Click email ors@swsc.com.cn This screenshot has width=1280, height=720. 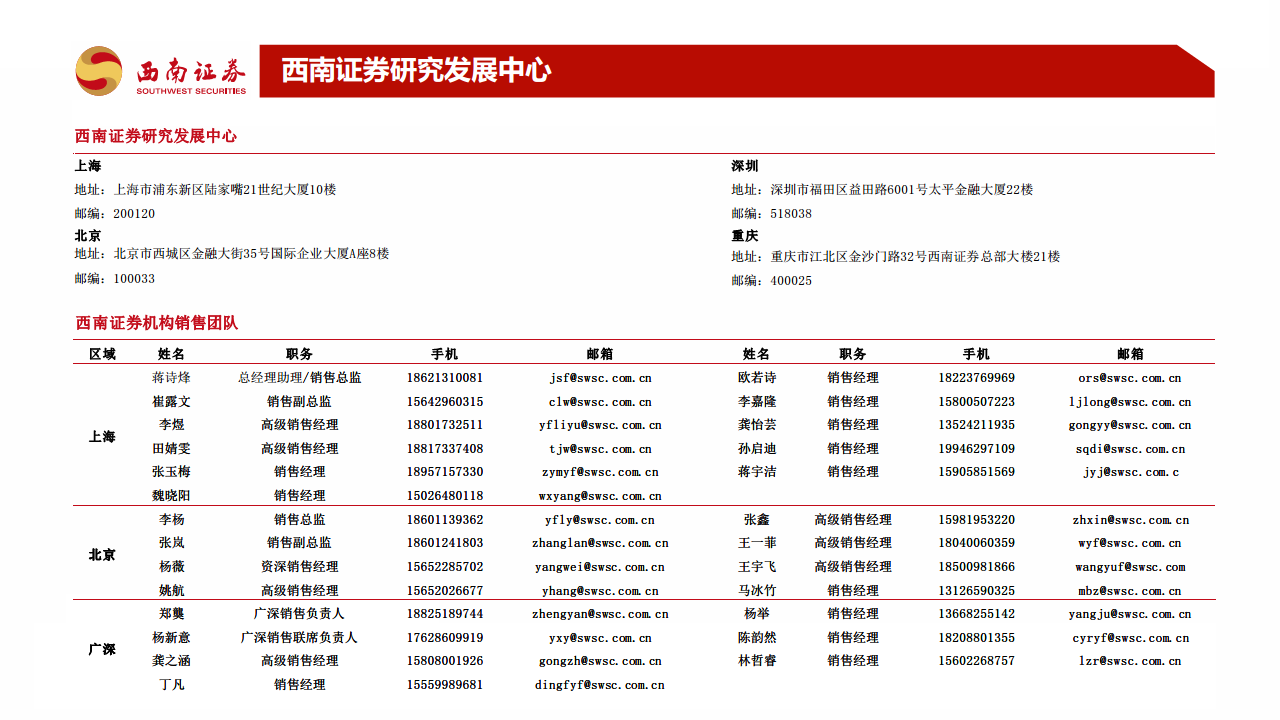(x=1130, y=378)
